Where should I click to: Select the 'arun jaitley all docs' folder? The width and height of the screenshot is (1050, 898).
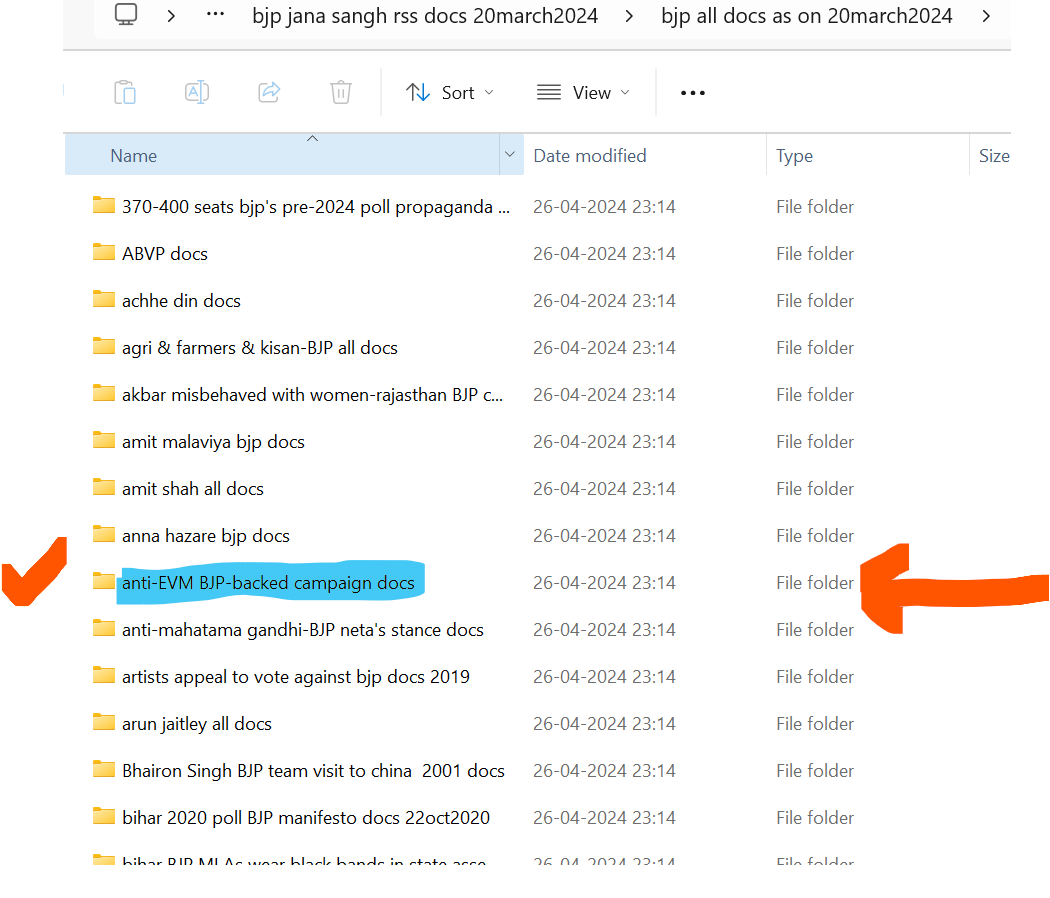click(x=197, y=724)
